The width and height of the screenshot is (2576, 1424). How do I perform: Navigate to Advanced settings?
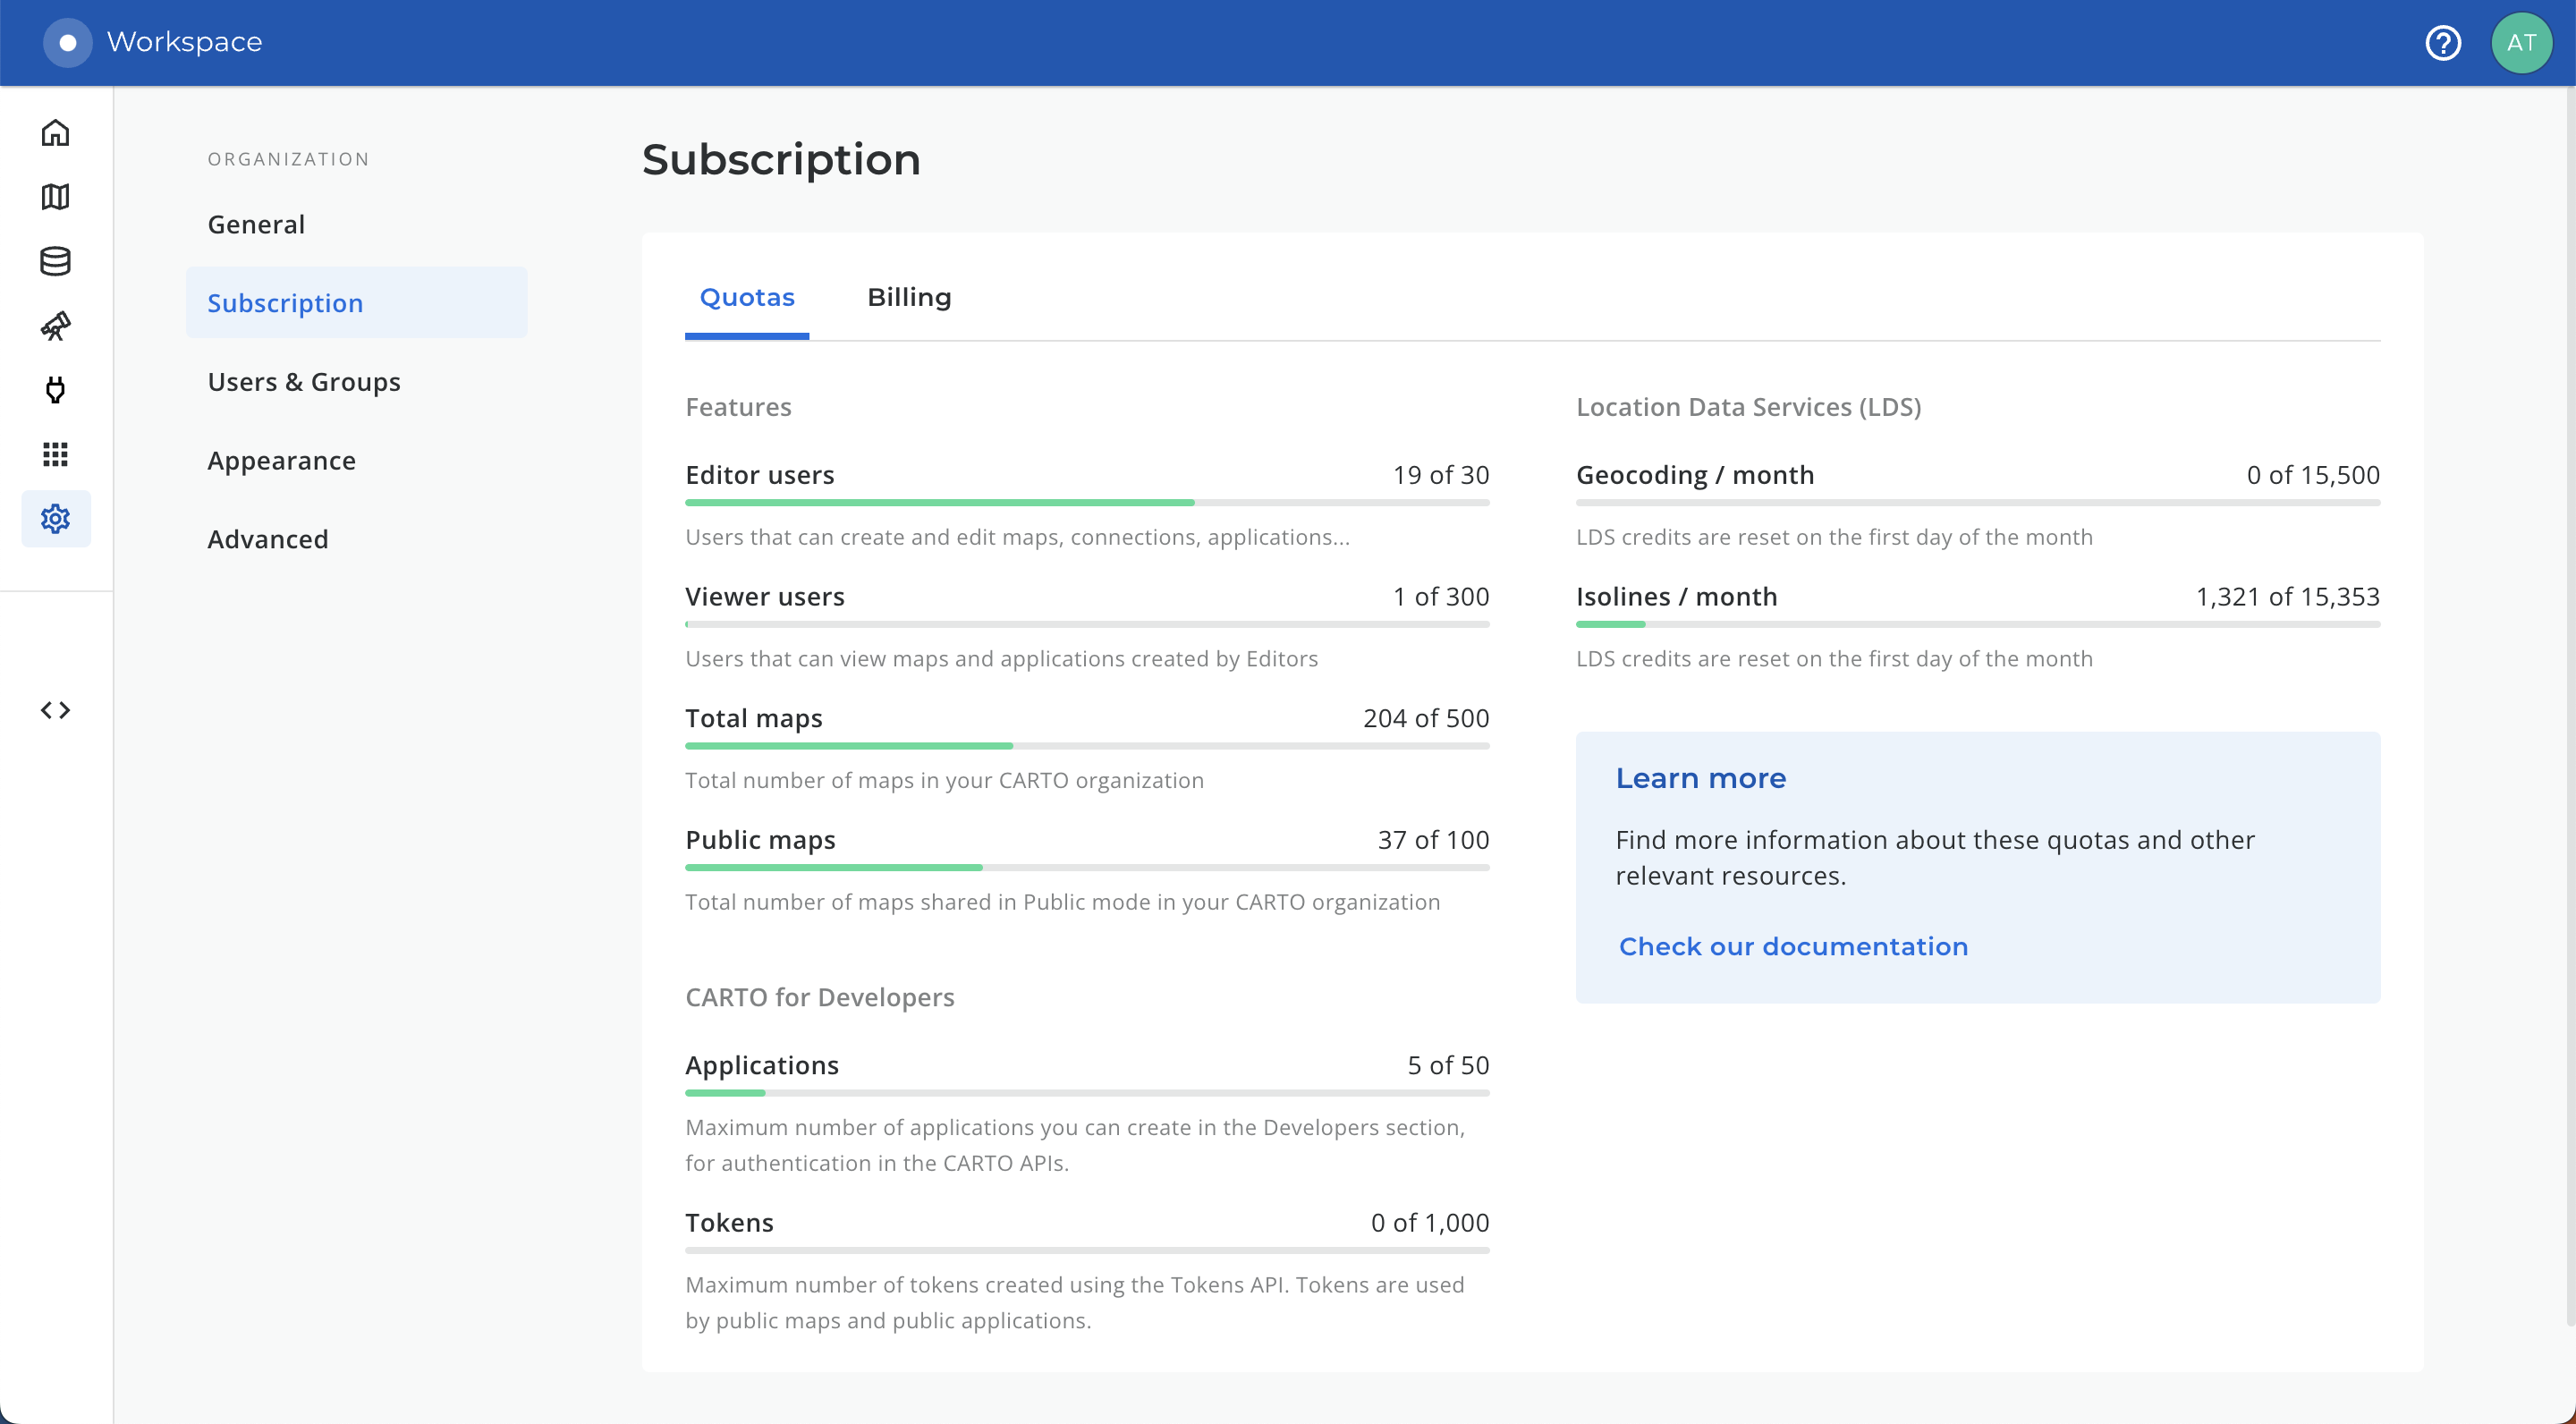[267, 539]
